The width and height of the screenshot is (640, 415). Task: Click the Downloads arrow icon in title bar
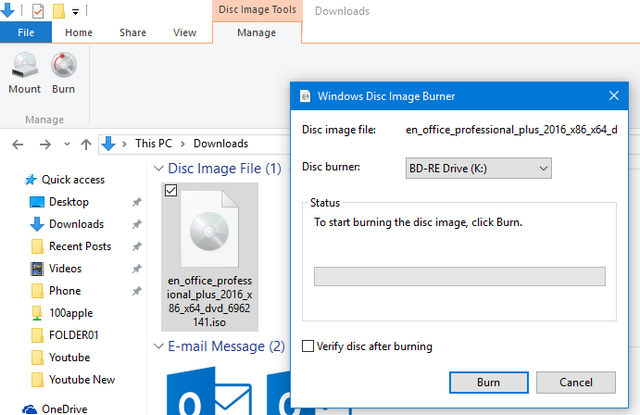point(8,10)
